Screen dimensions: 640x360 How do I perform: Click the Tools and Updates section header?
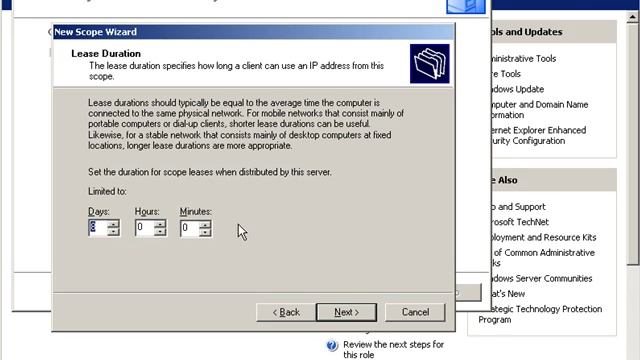point(554,32)
